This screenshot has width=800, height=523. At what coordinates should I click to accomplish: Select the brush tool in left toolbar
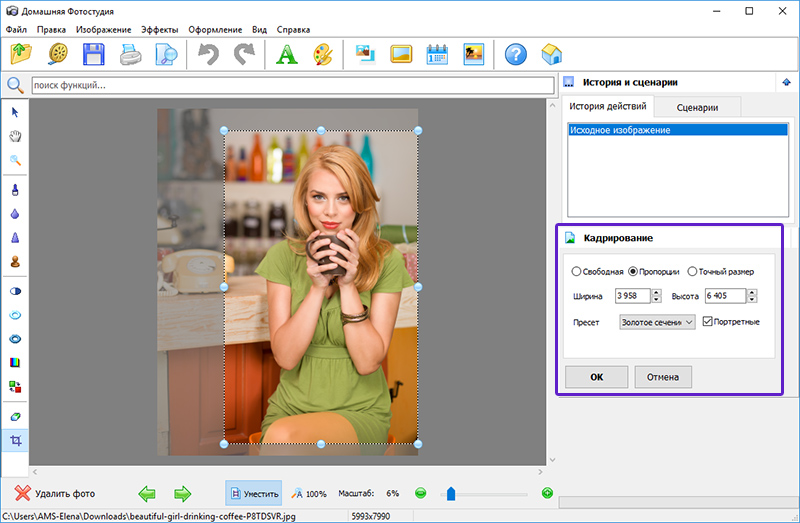[x=15, y=190]
